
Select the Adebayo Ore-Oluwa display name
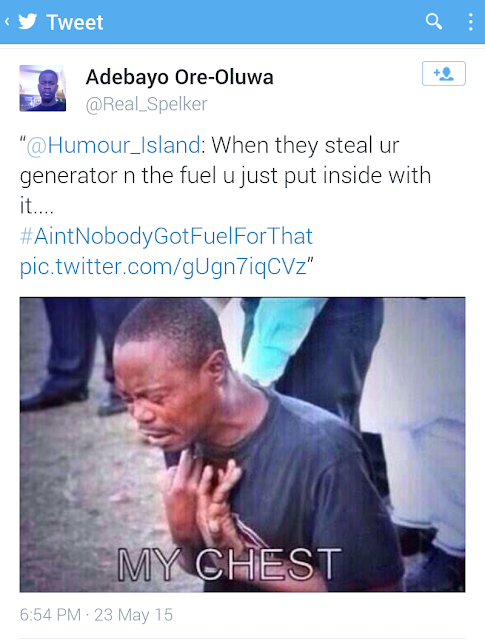179,77
